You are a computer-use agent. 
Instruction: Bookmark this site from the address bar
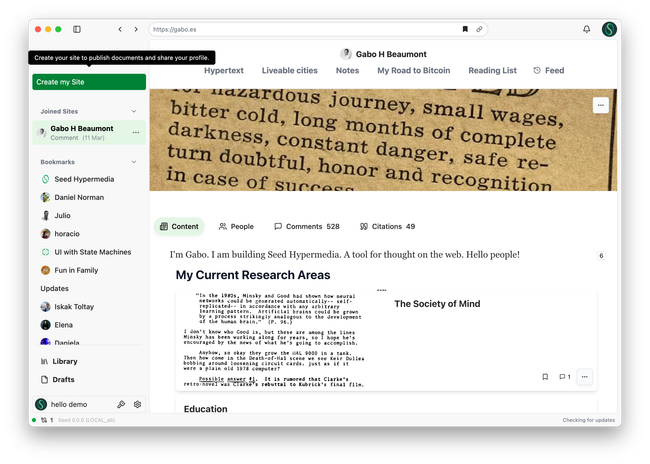click(x=464, y=29)
